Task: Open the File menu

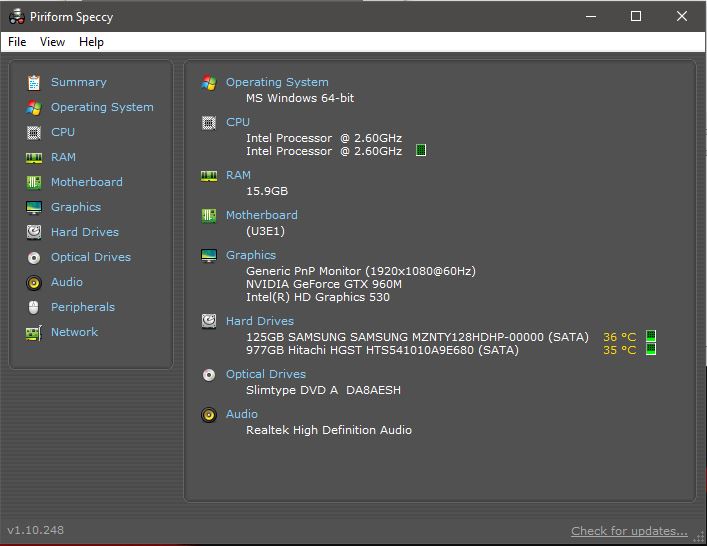Action: point(17,42)
